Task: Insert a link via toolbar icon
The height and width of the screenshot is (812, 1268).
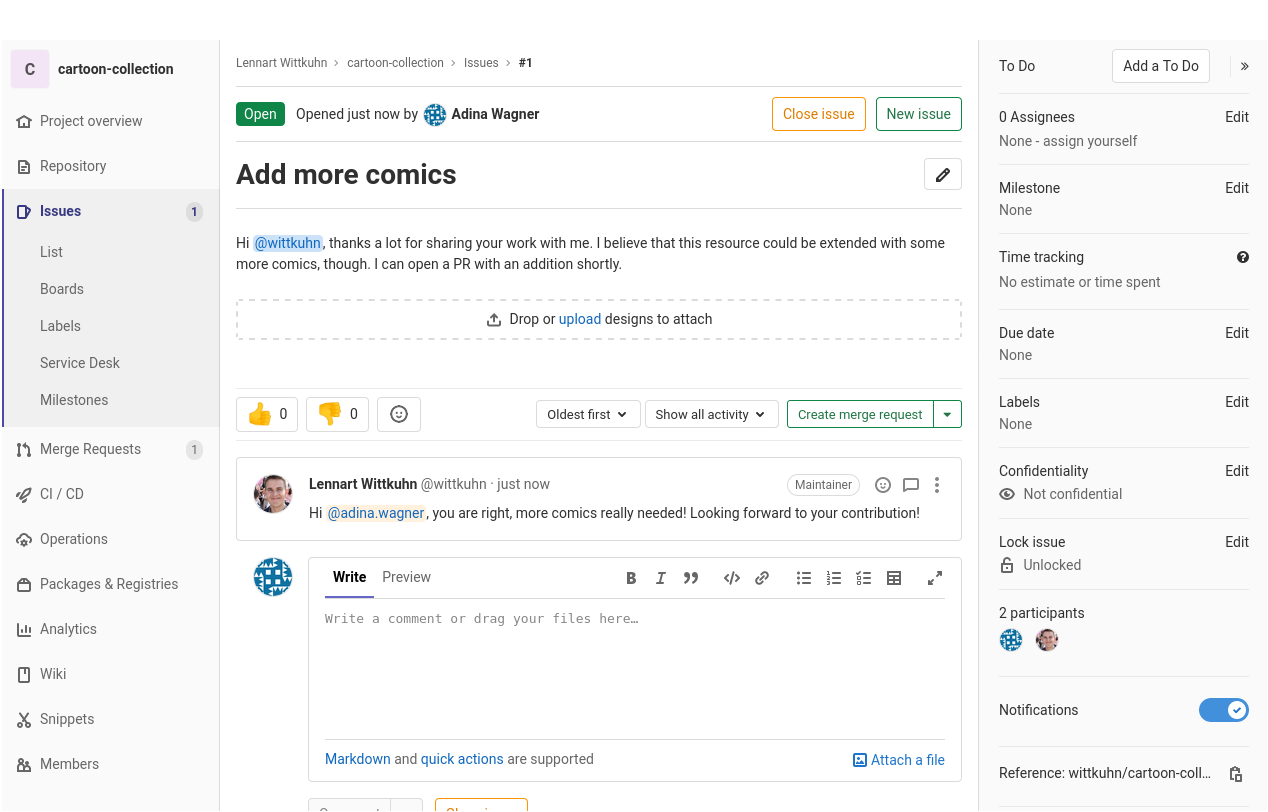Action: [x=762, y=578]
